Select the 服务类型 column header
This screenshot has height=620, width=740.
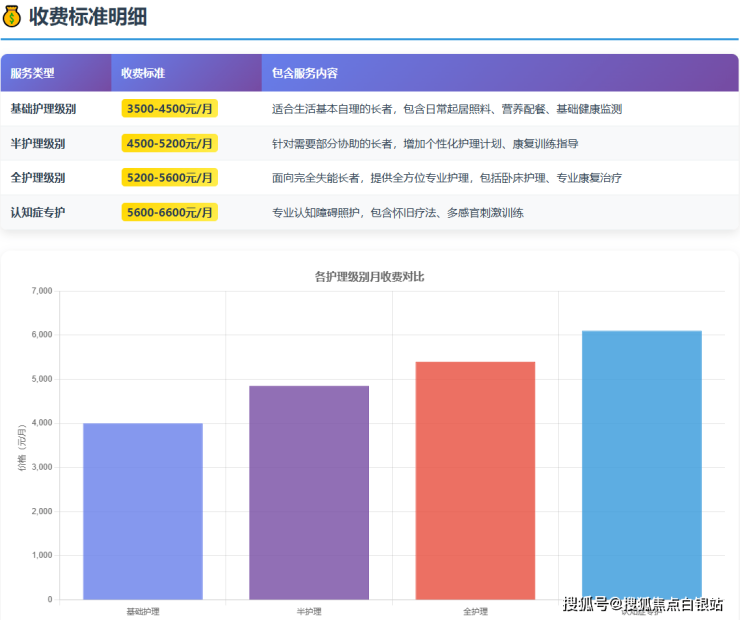click(x=32, y=74)
